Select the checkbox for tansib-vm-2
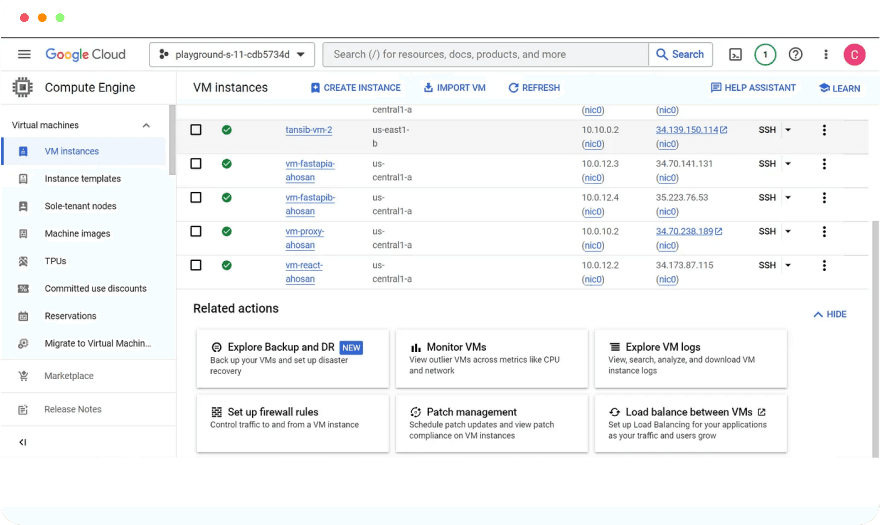 196,130
